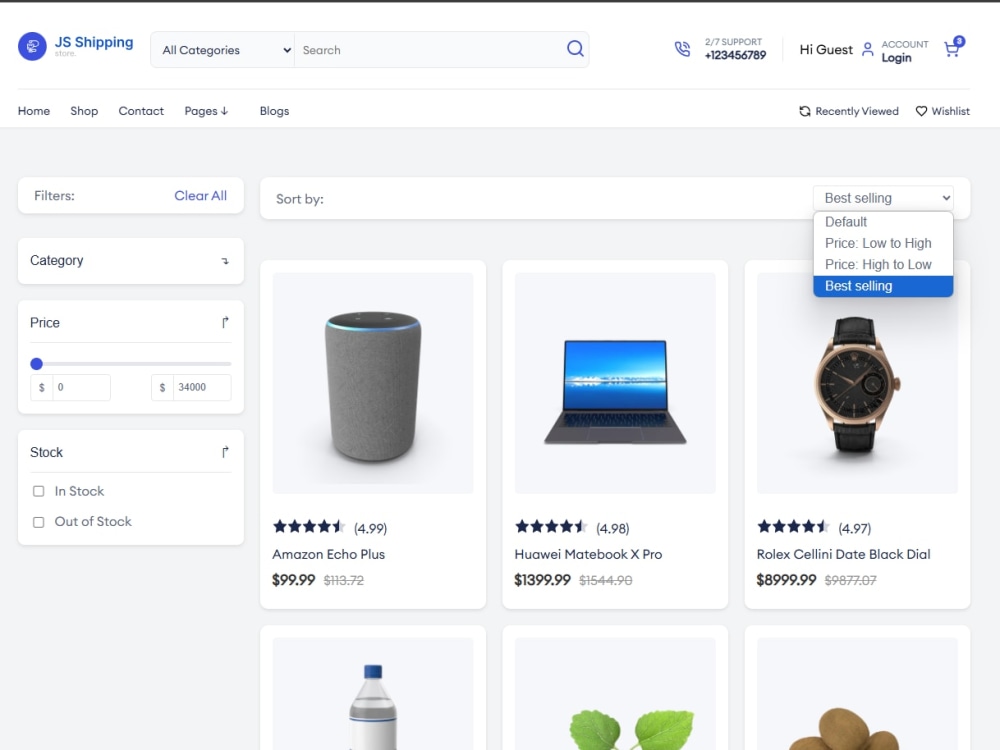Click Clear All filters link
The width and height of the screenshot is (1000, 750).
200,196
